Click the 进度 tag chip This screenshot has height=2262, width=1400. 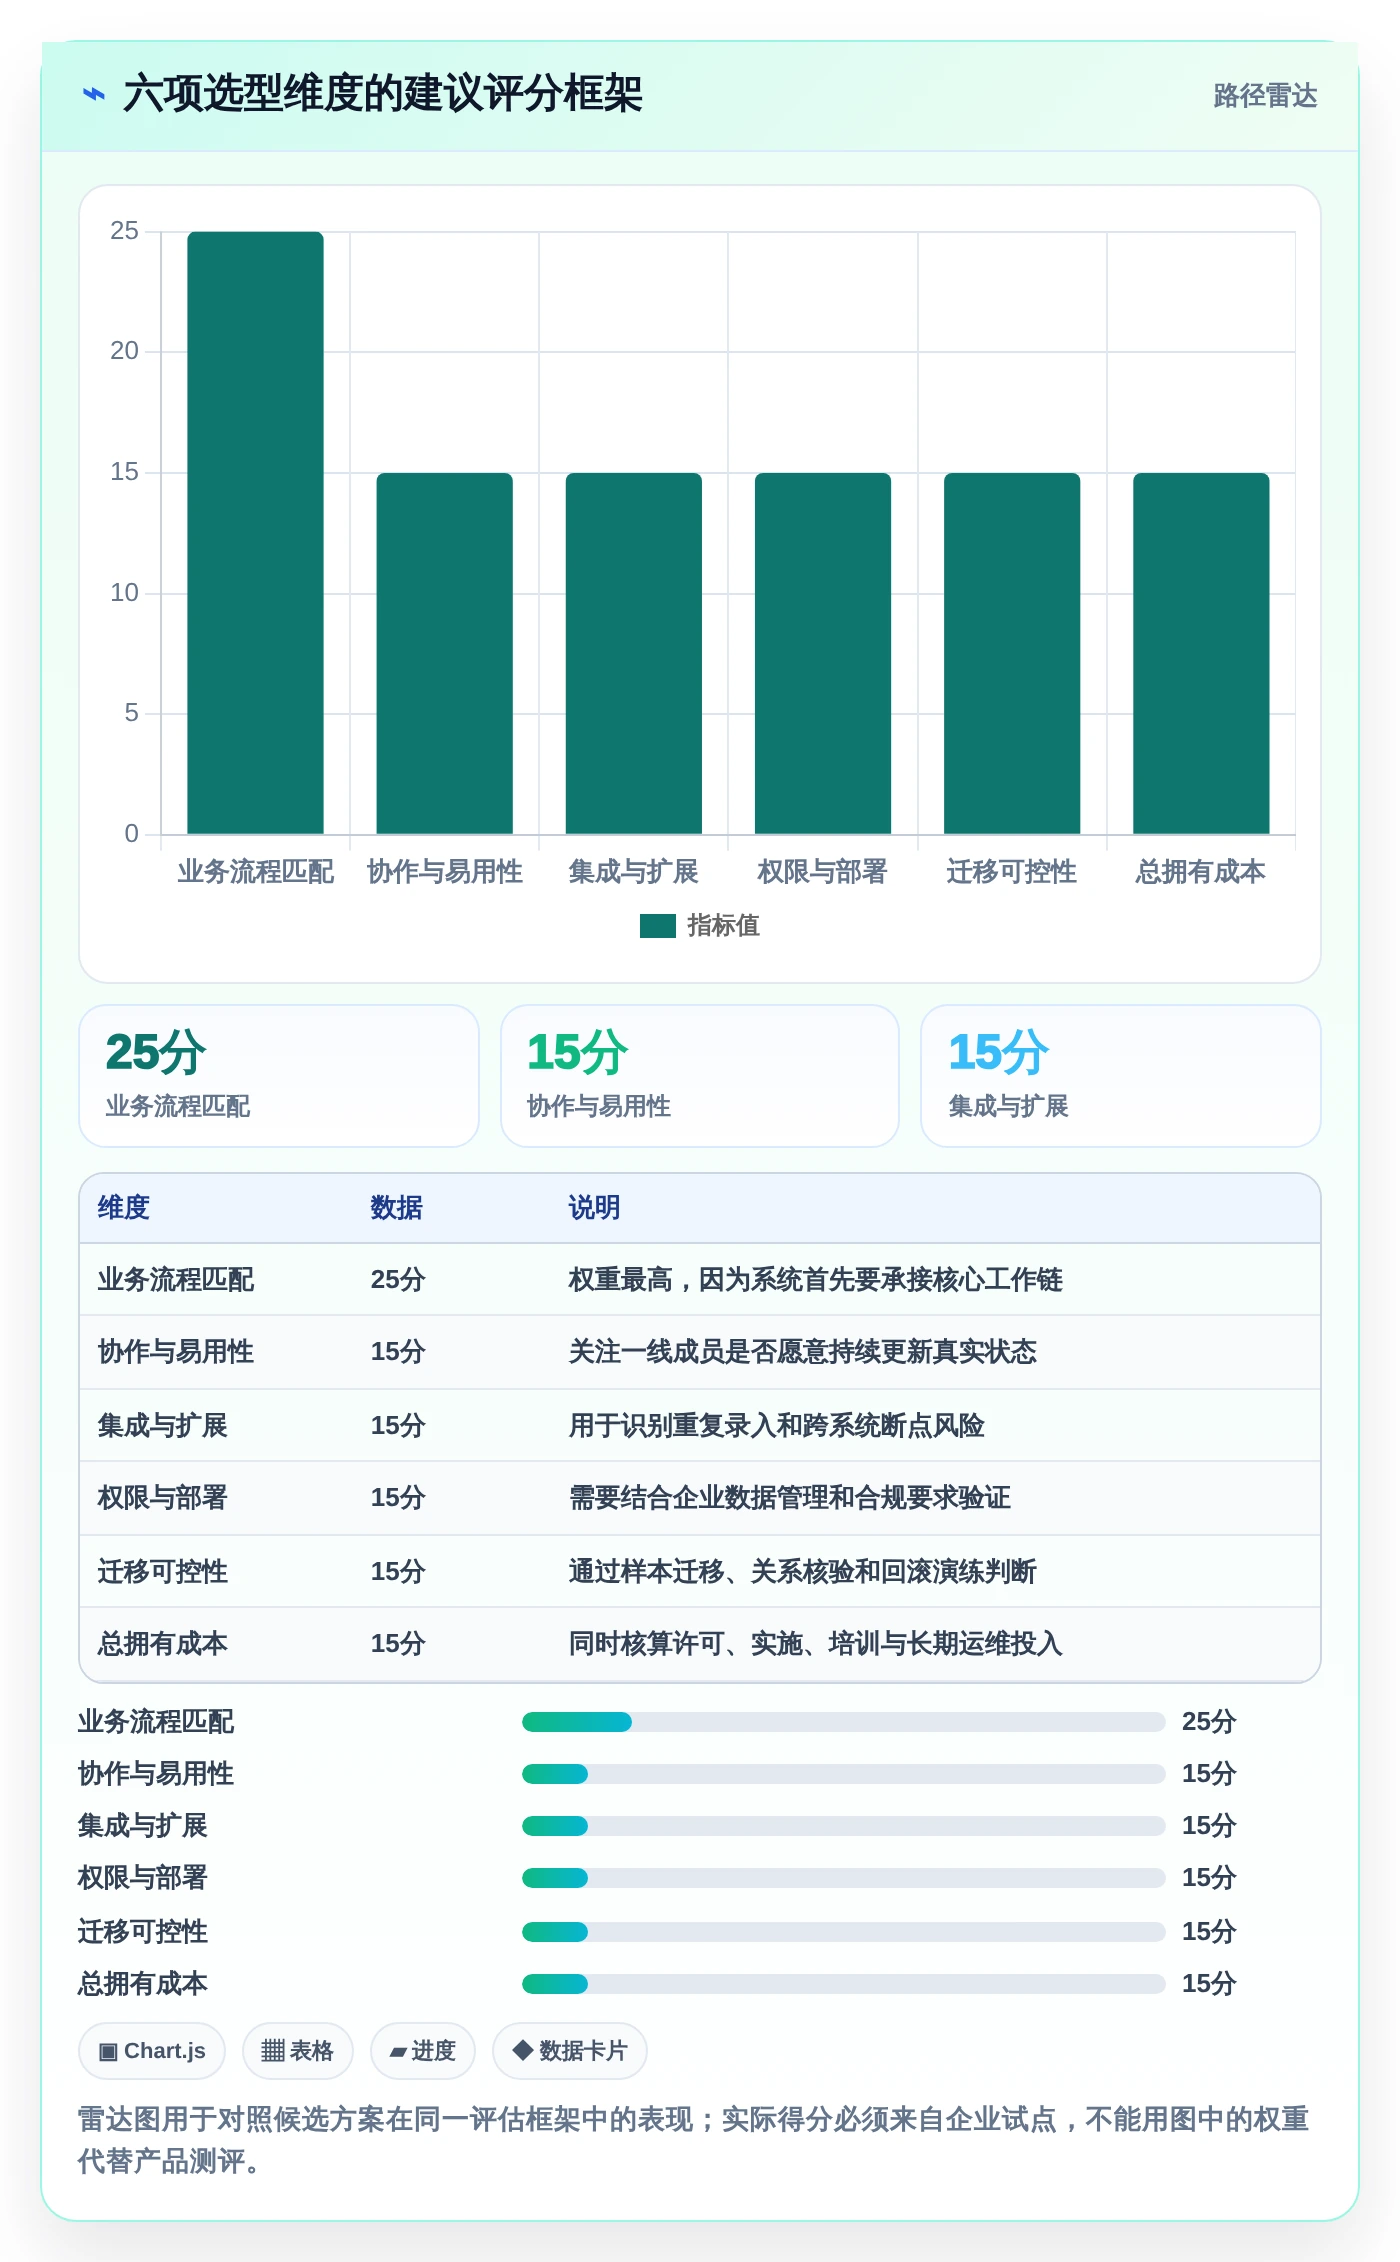pyautogui.click(x=422, y=2051)
